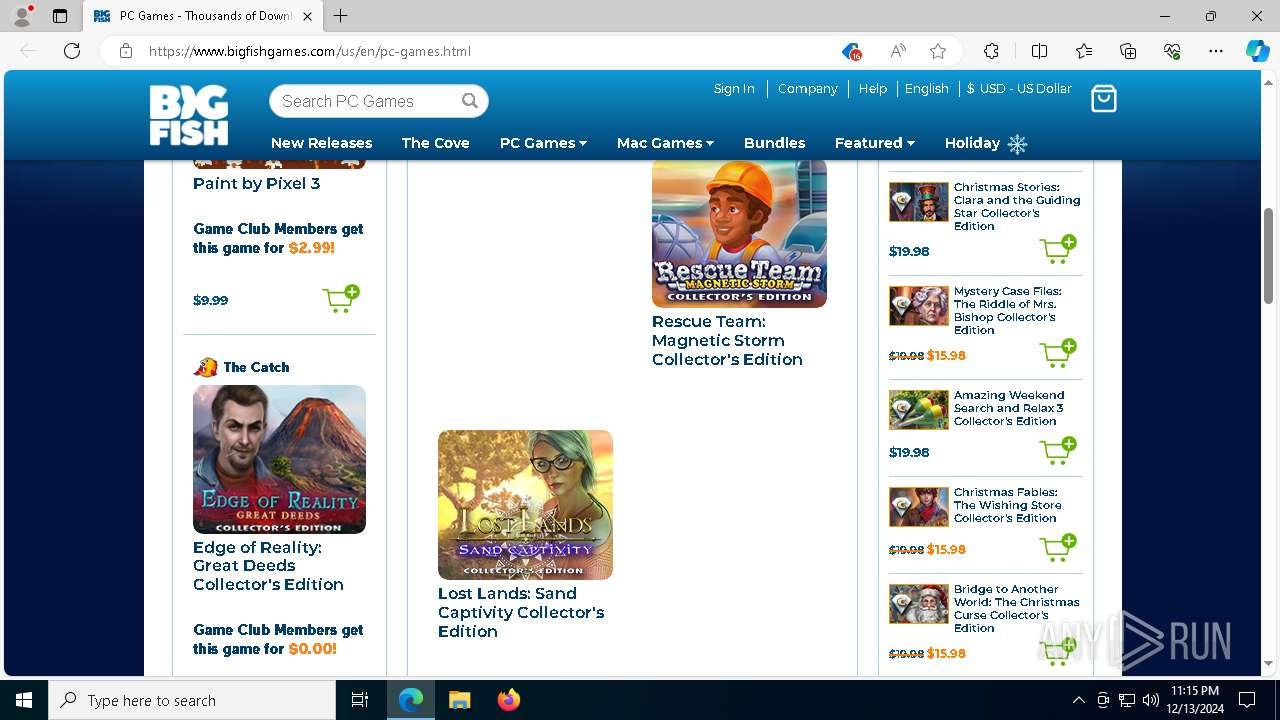Open Paint by Pixel 3 title link
1280x720 pixels.
point(256,183)
